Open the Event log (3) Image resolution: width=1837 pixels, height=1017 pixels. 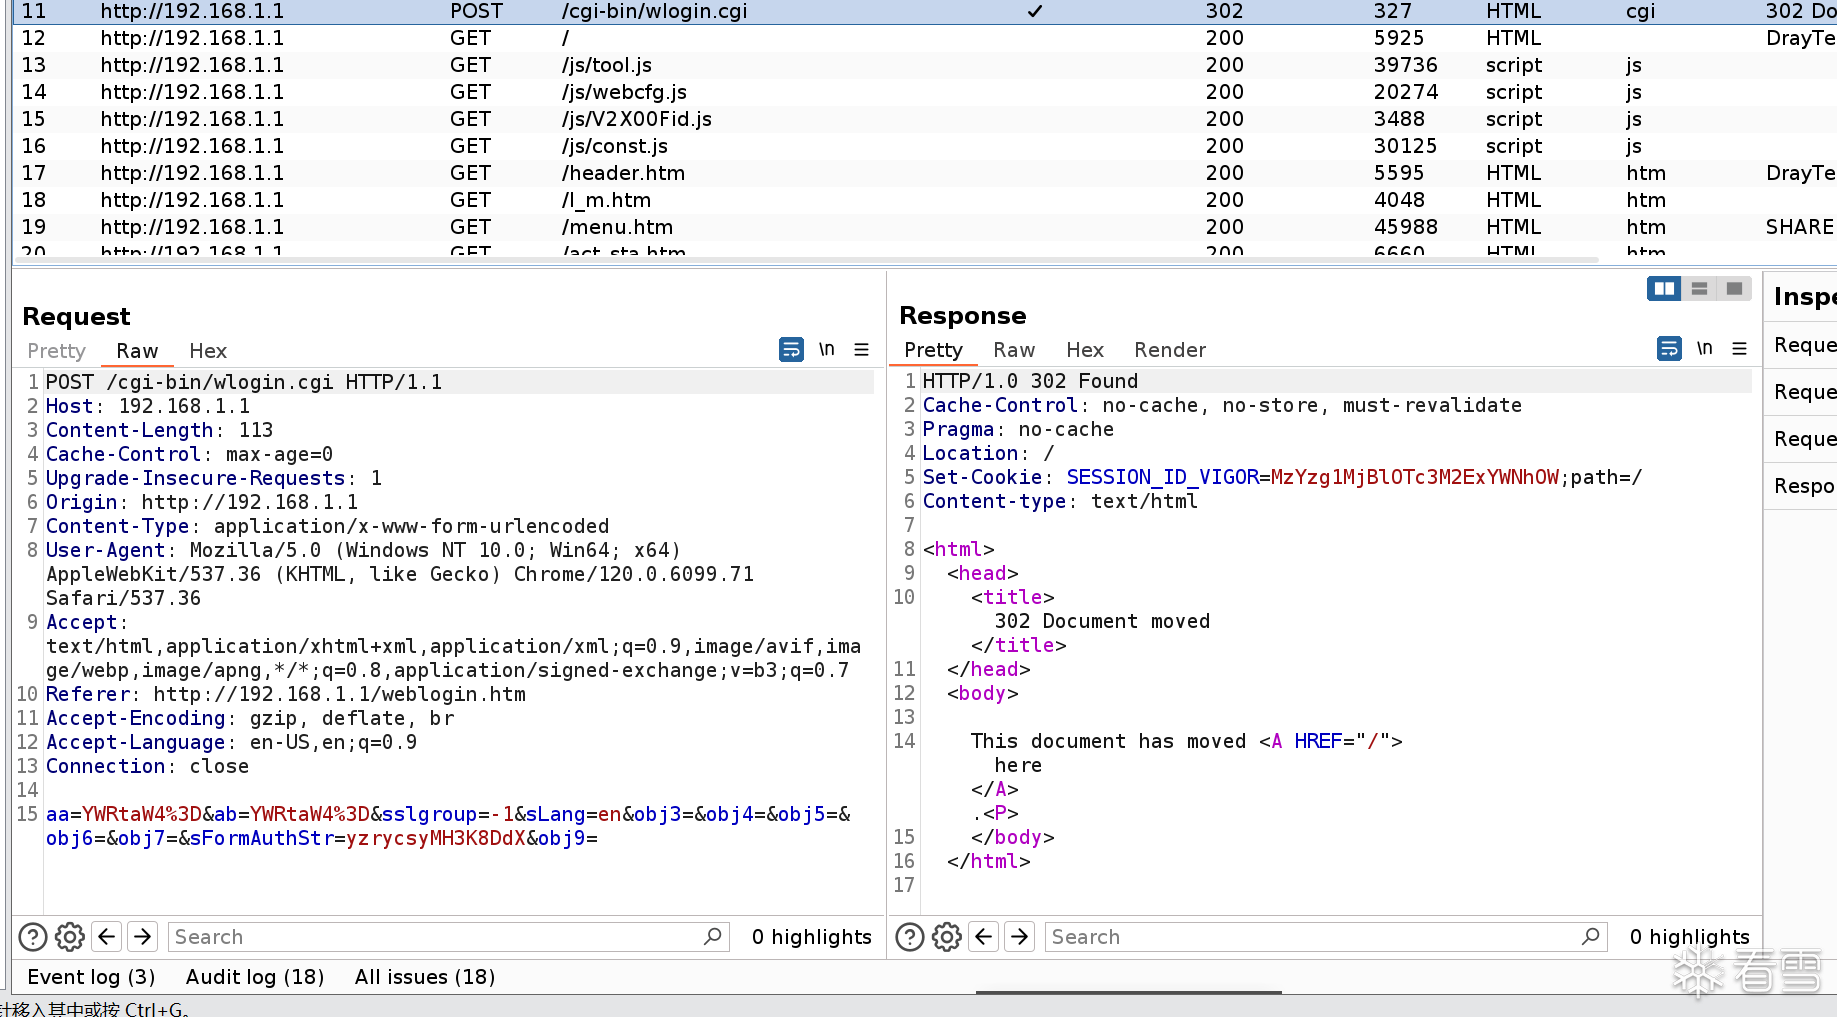point(91,977)
